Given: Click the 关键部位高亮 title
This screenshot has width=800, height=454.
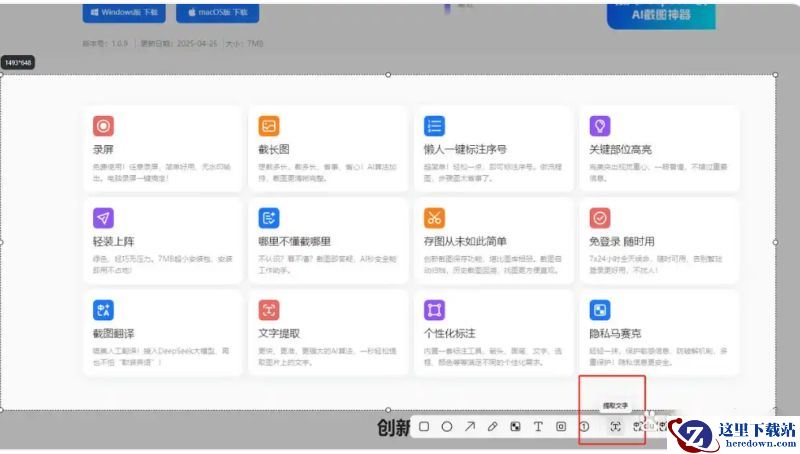Looking at the screenshot, I should 620,149.
